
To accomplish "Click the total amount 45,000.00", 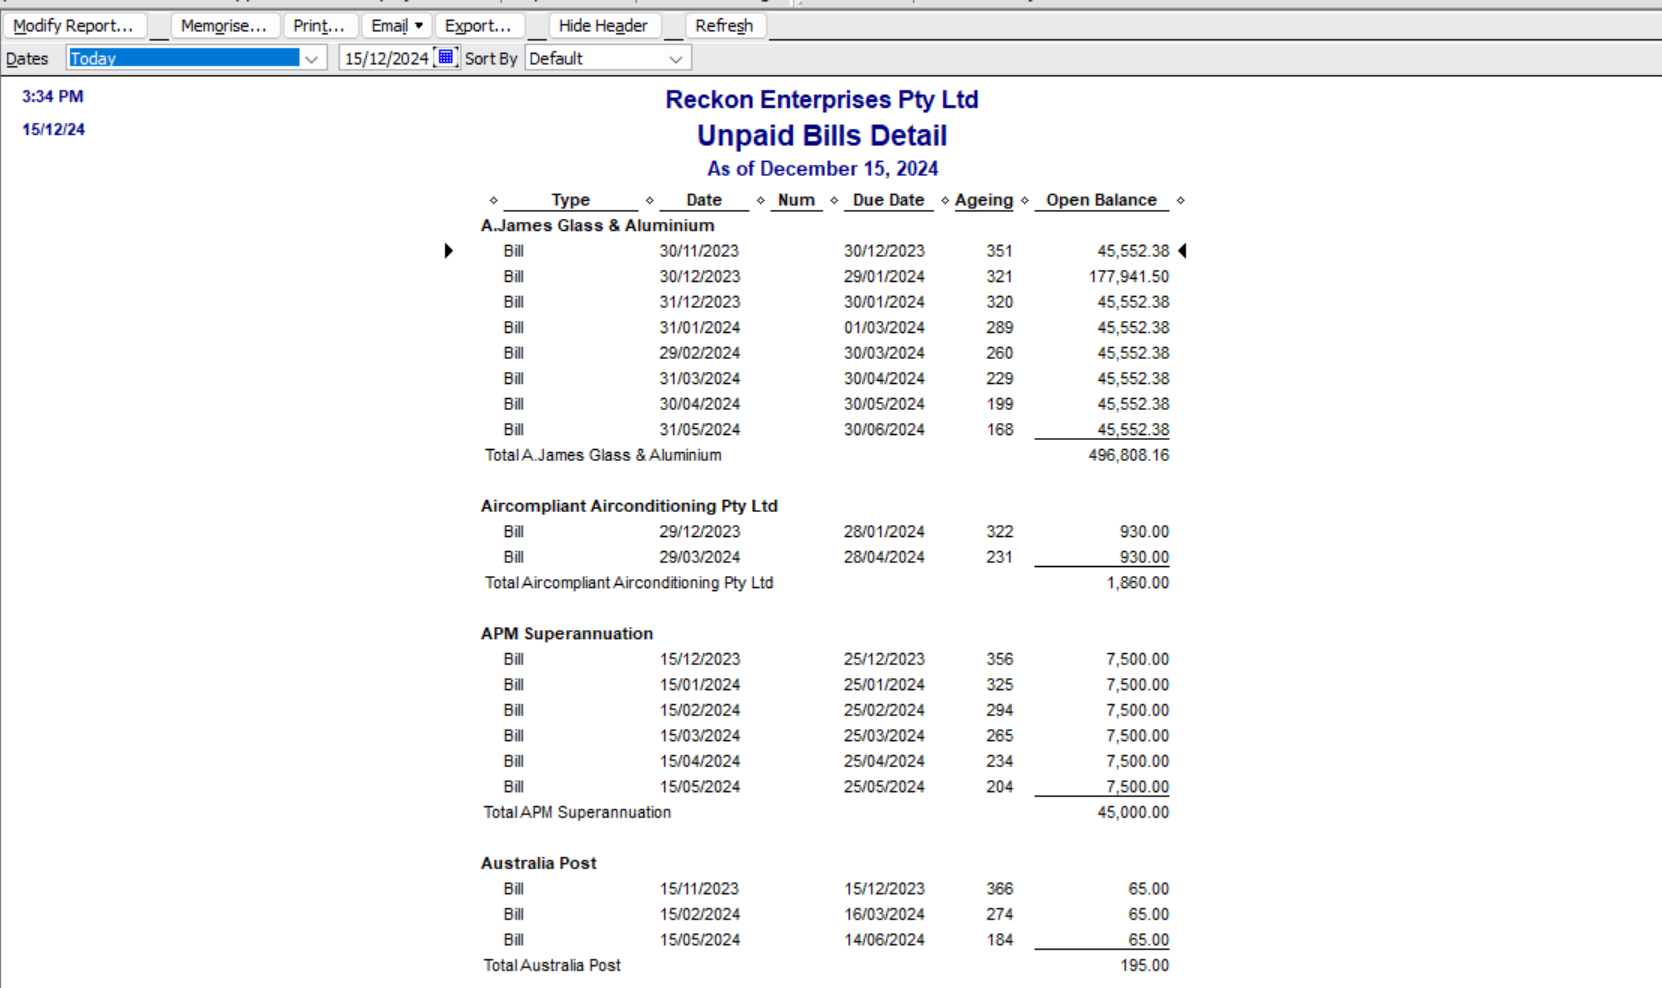I will [x=1133, y=812].
